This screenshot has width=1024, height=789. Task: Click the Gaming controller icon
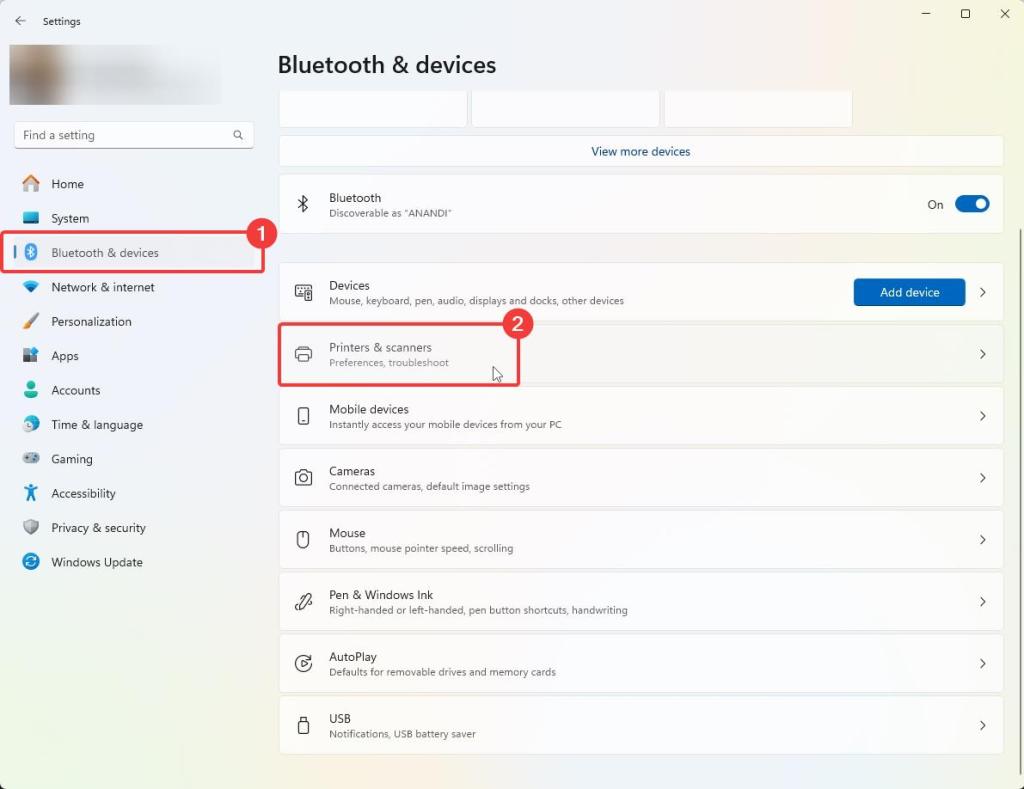pos(31,459)
